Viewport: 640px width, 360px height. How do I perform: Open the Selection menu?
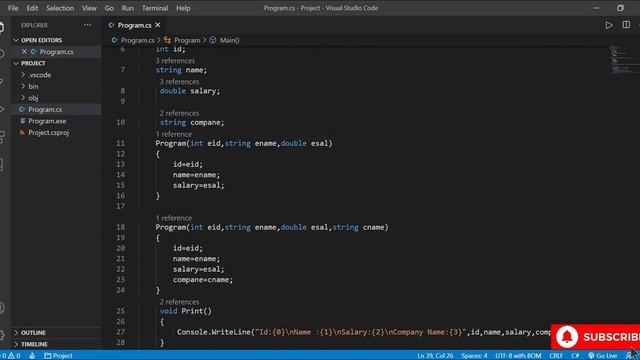60,8
